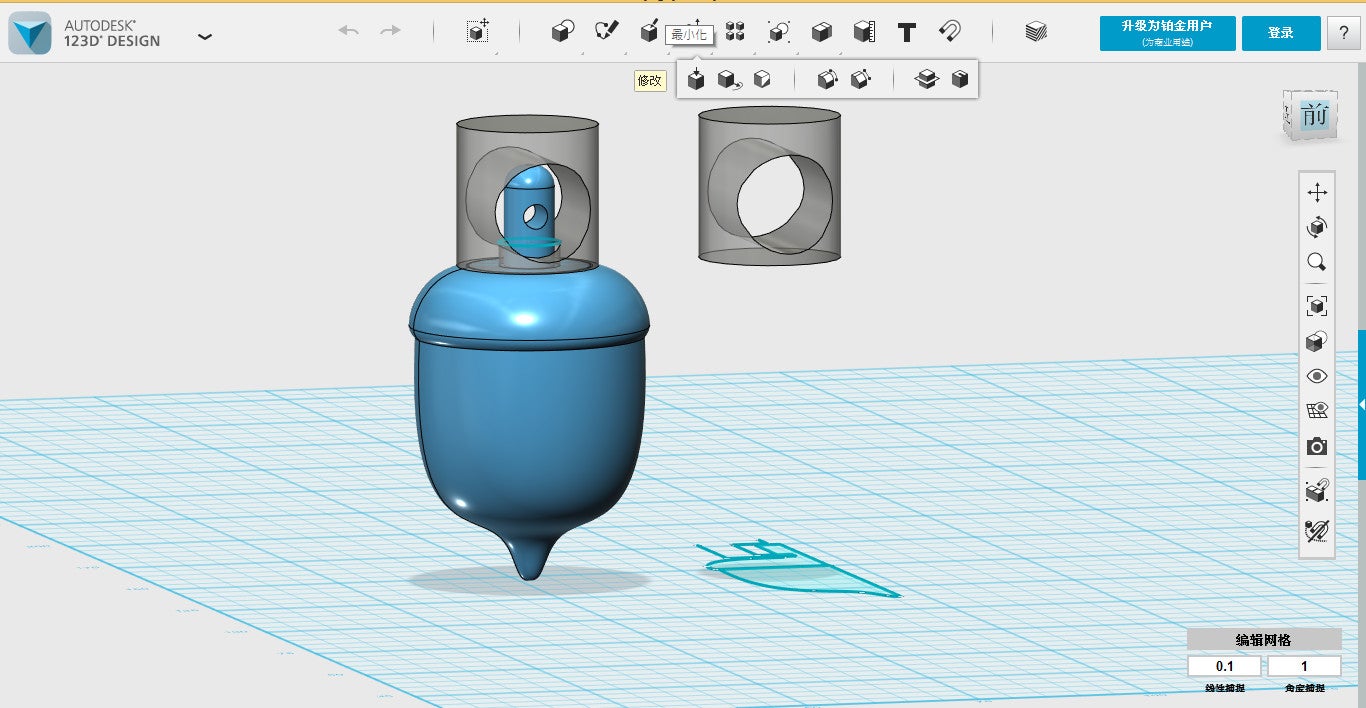This screenshot has height=708, width=1366.
Task: Toggle the materials and outlines display mode
Action: pos(1317,341)
